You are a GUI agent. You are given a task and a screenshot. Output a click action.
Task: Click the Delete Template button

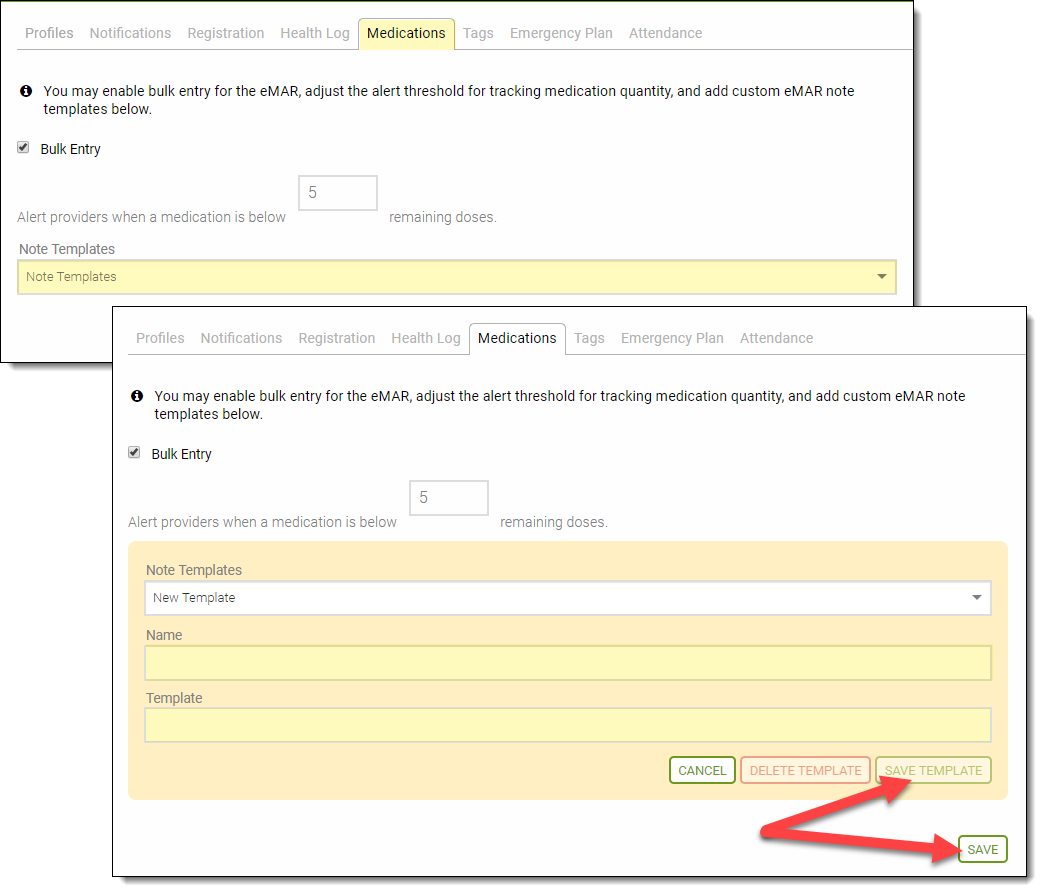point(805,770)
